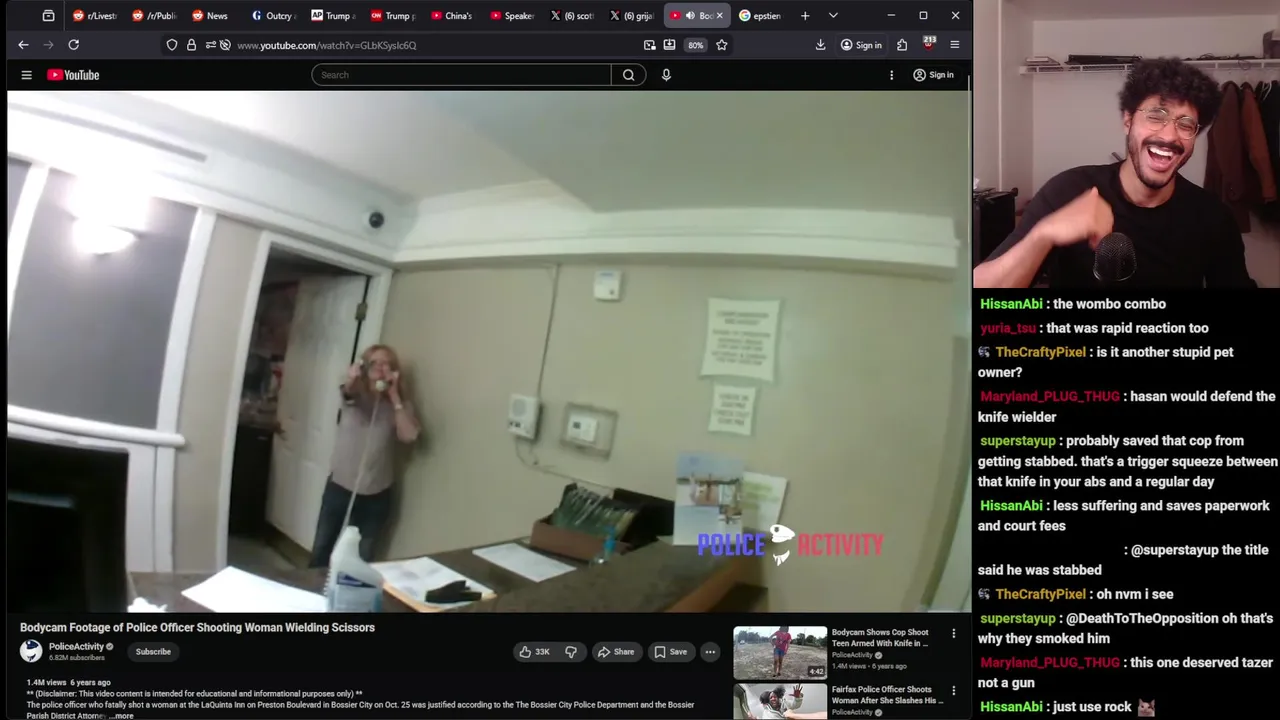
Task: Go back to the previous page
Action: point(23,45)
